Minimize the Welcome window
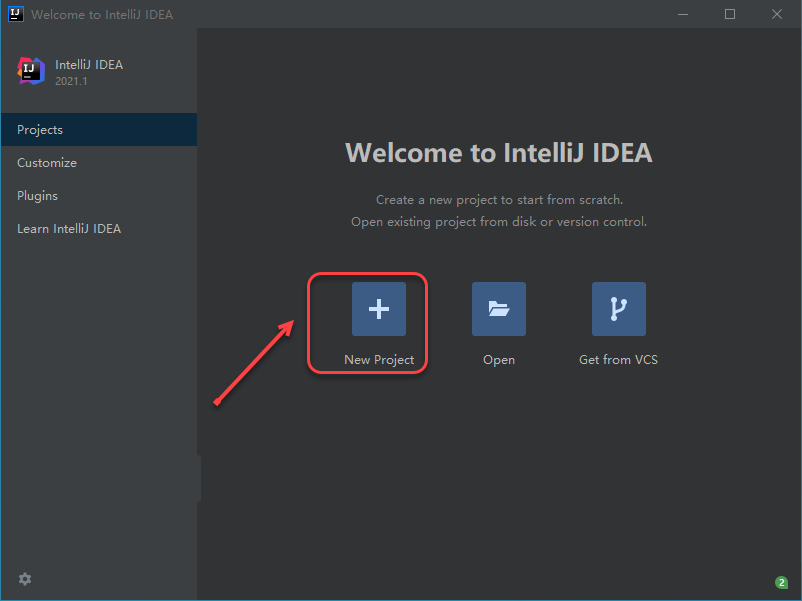The height and width of the screenshot is (601, 802). click(683, 14)
